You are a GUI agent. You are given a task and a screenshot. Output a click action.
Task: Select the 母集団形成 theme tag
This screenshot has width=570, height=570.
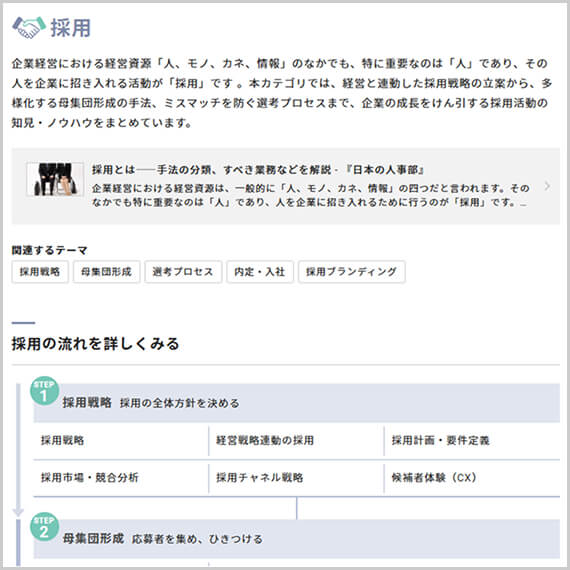[107, 272]
